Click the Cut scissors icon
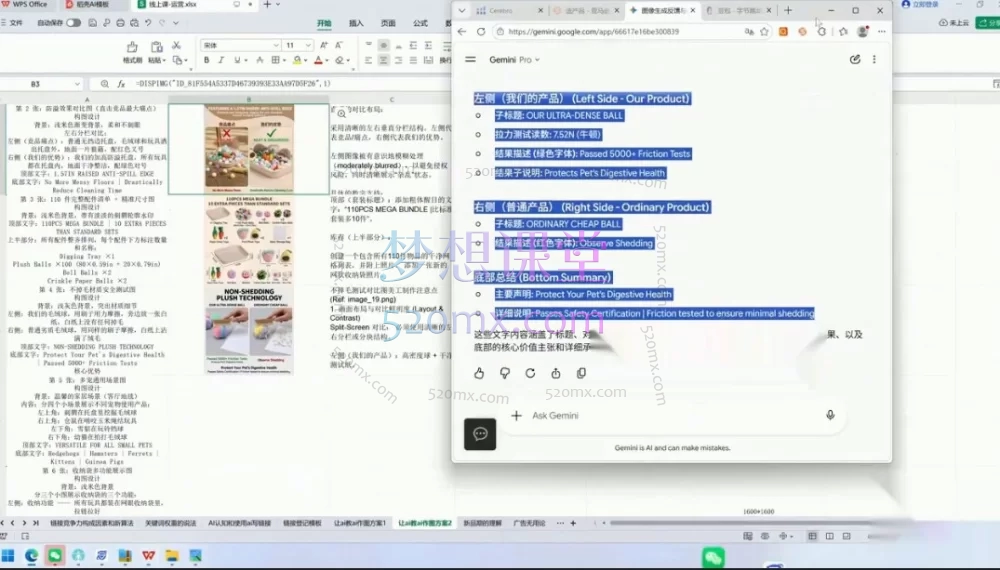This screenshot has height=570, width=1000. coord(177,45)
